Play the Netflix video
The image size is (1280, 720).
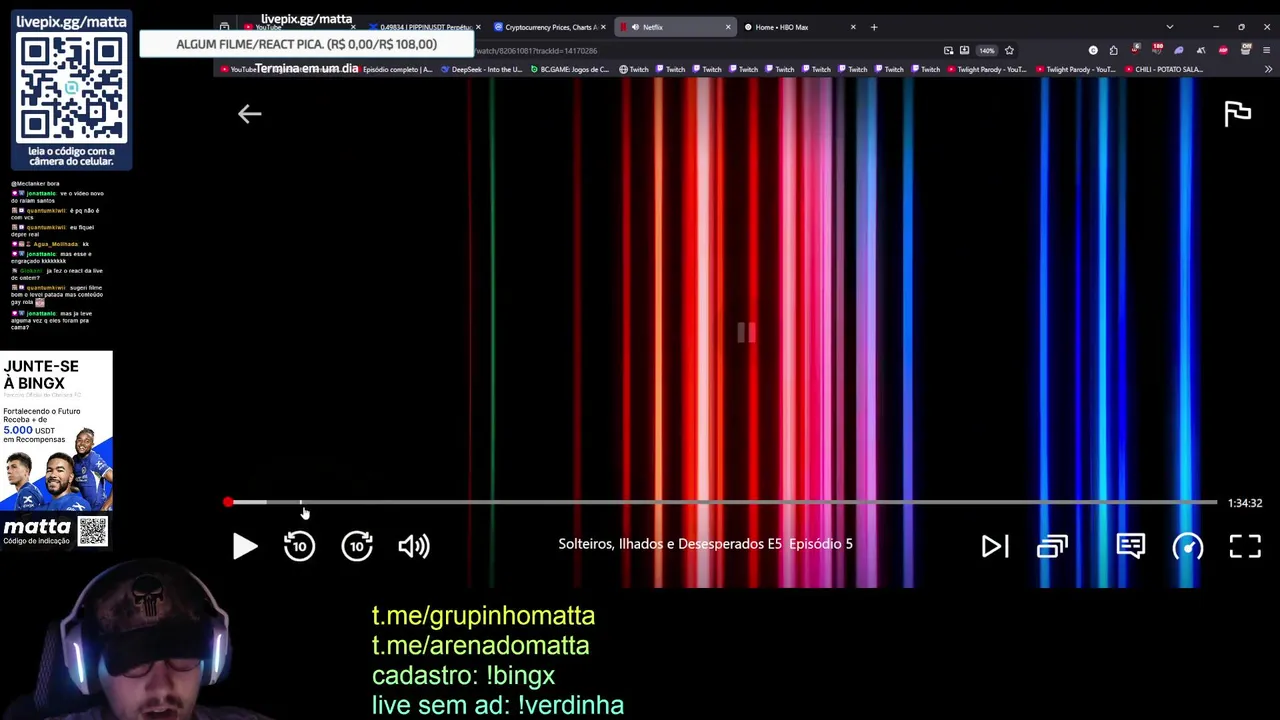(x=245, y=546)
